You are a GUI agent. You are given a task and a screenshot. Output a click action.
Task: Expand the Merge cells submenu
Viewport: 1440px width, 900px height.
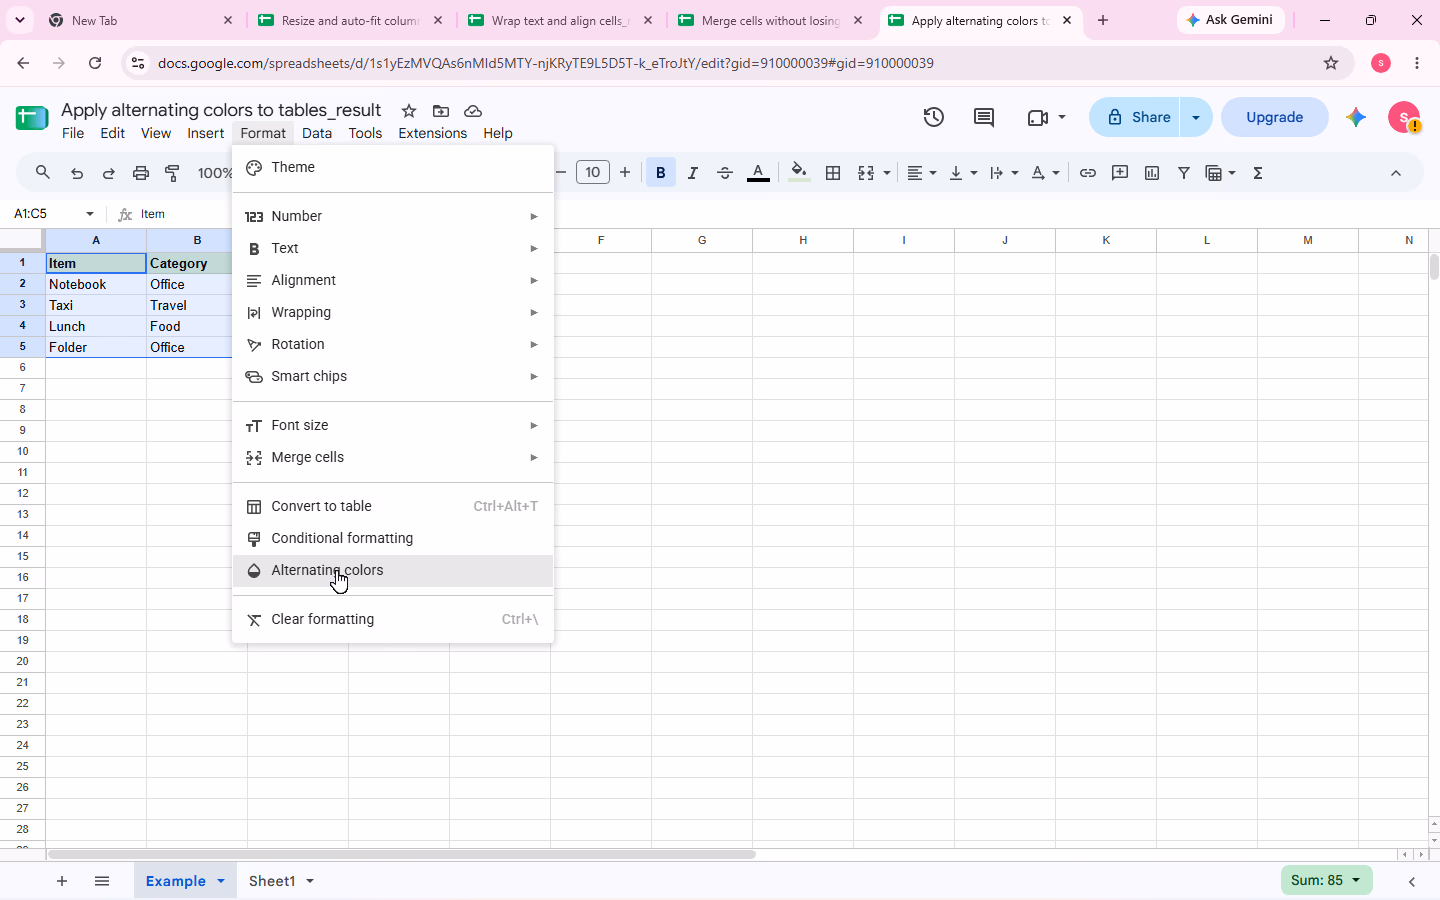point(393,457)
